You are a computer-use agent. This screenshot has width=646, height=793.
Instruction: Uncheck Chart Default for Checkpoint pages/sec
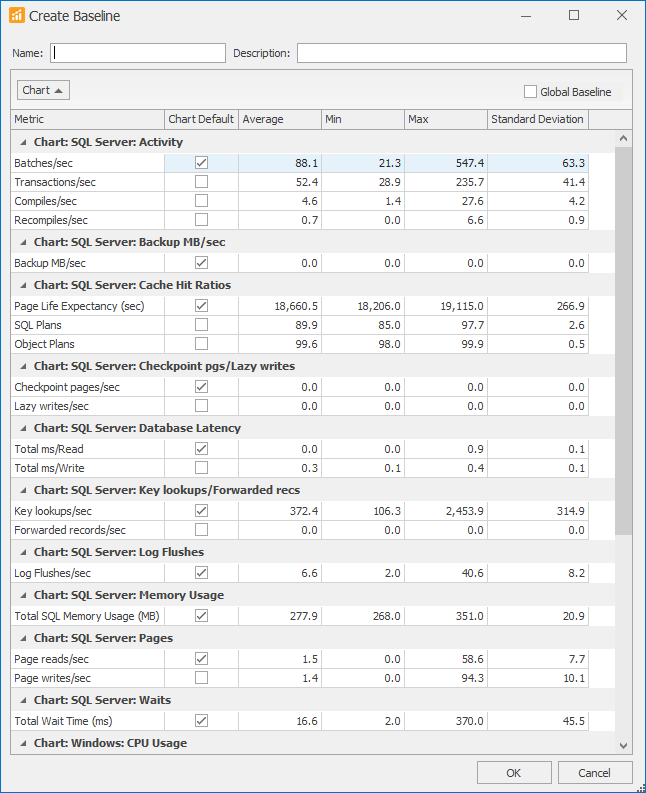coord(201,386)
